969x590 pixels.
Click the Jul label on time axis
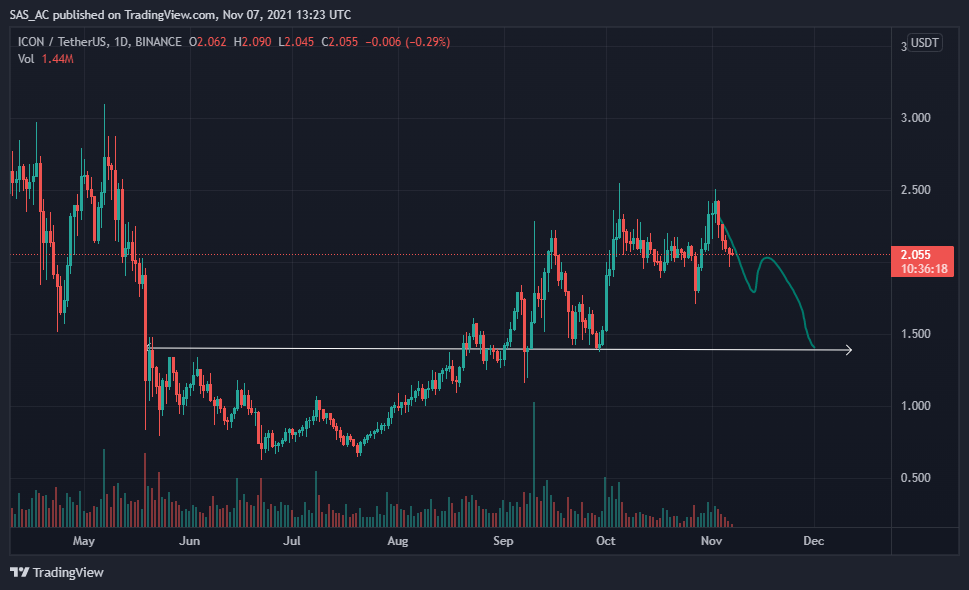(x=292, y=541)
